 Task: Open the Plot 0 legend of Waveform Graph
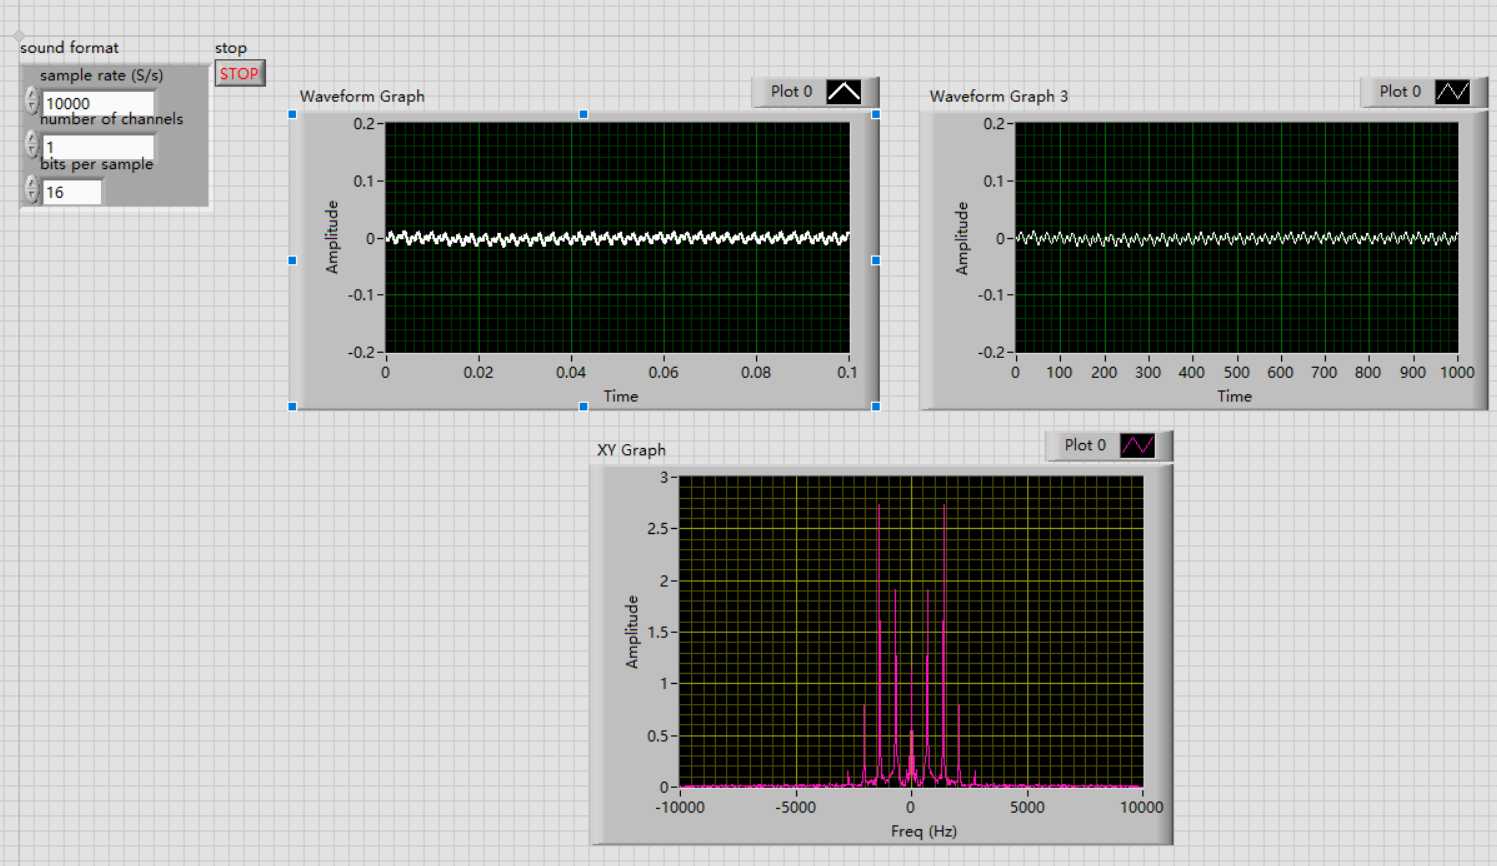tap(790, 91)
